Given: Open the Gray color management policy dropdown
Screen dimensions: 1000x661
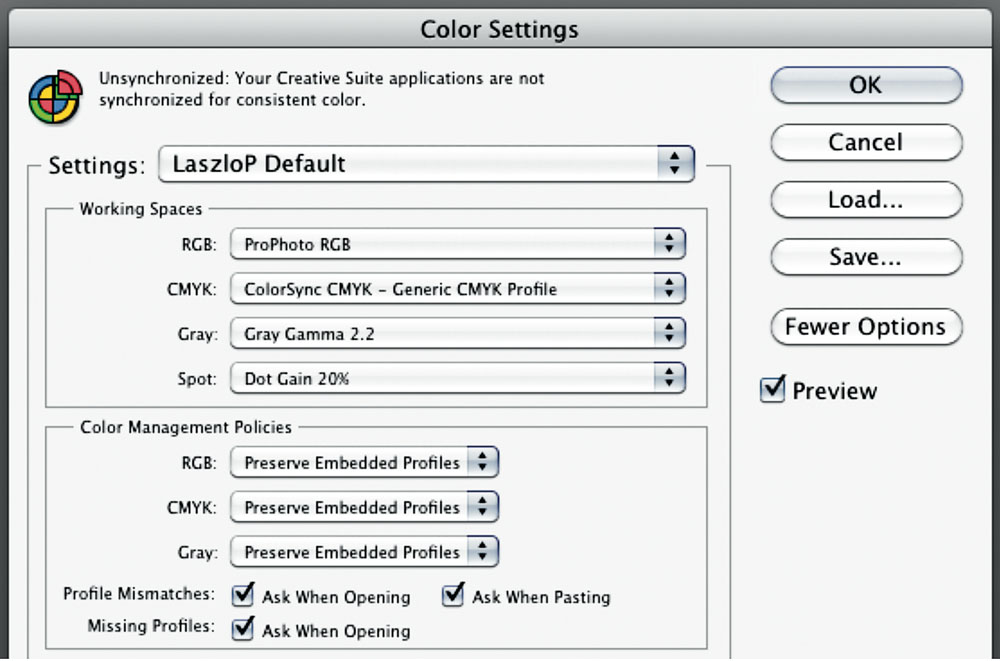Looking at the screenshot, I should click(x=364, y=552).
